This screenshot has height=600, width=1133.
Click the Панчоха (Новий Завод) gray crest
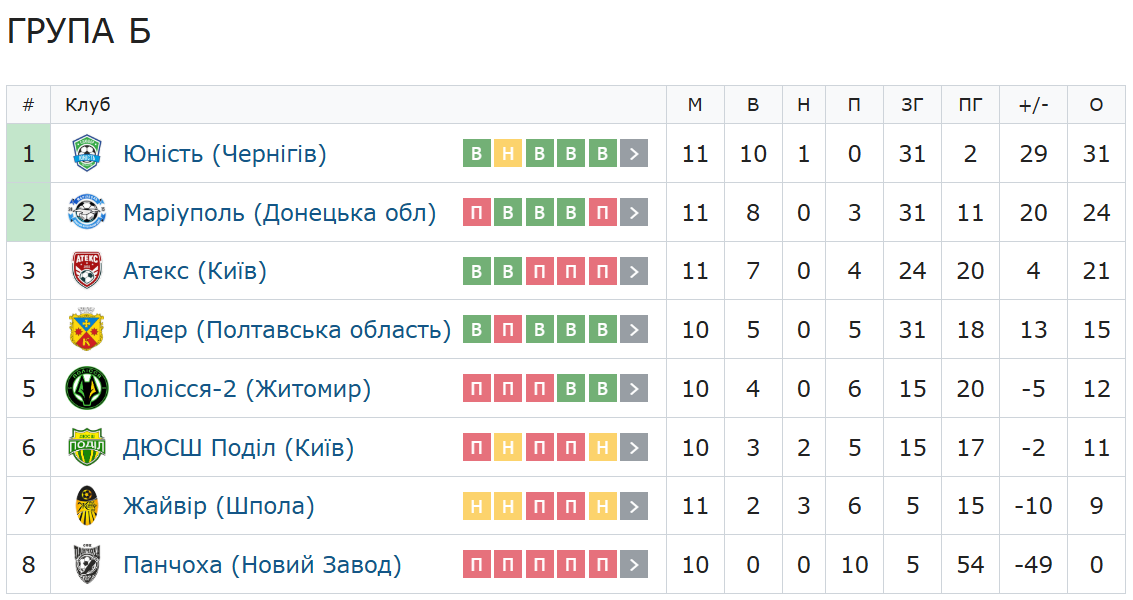[x=87, y=565]
